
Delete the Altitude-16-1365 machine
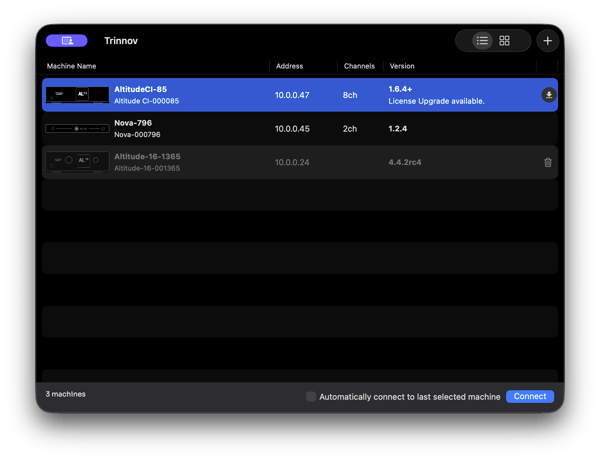pyautogui.click(x=547, y=162)
